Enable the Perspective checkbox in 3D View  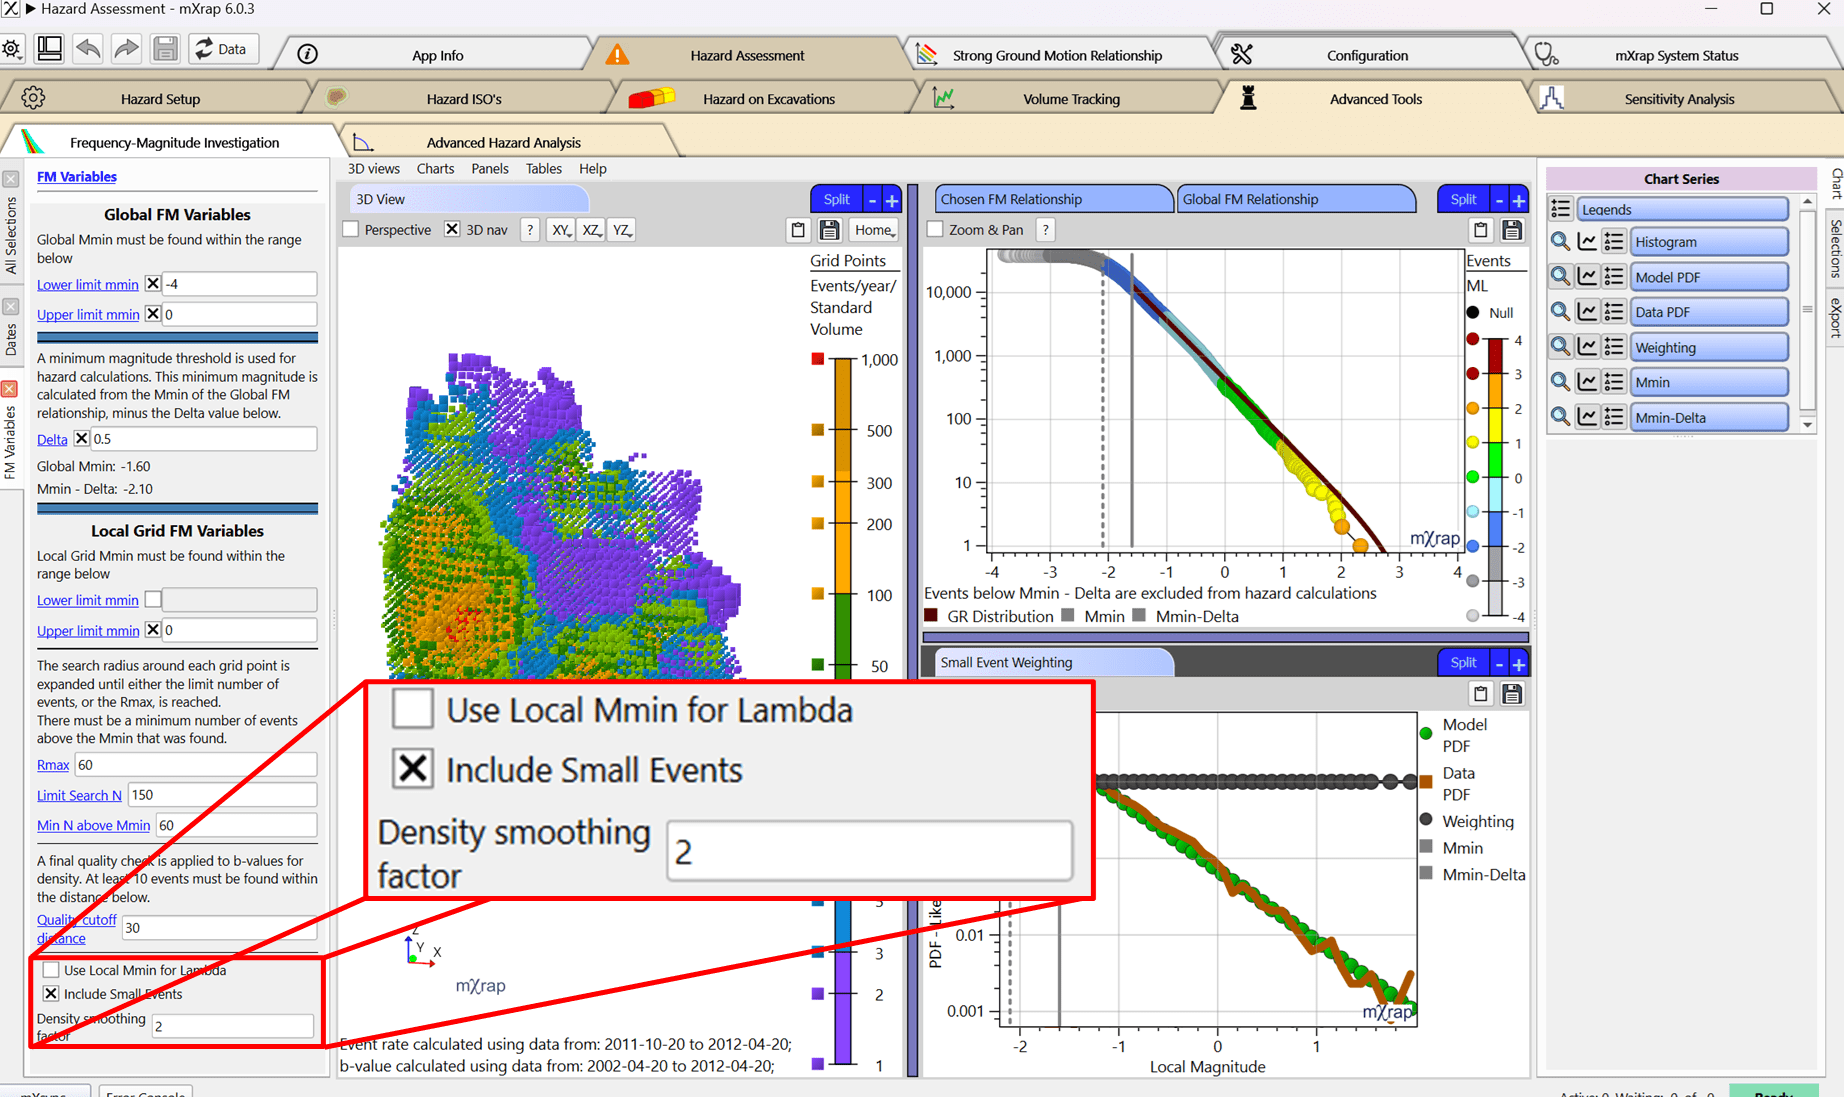[351, 230]
